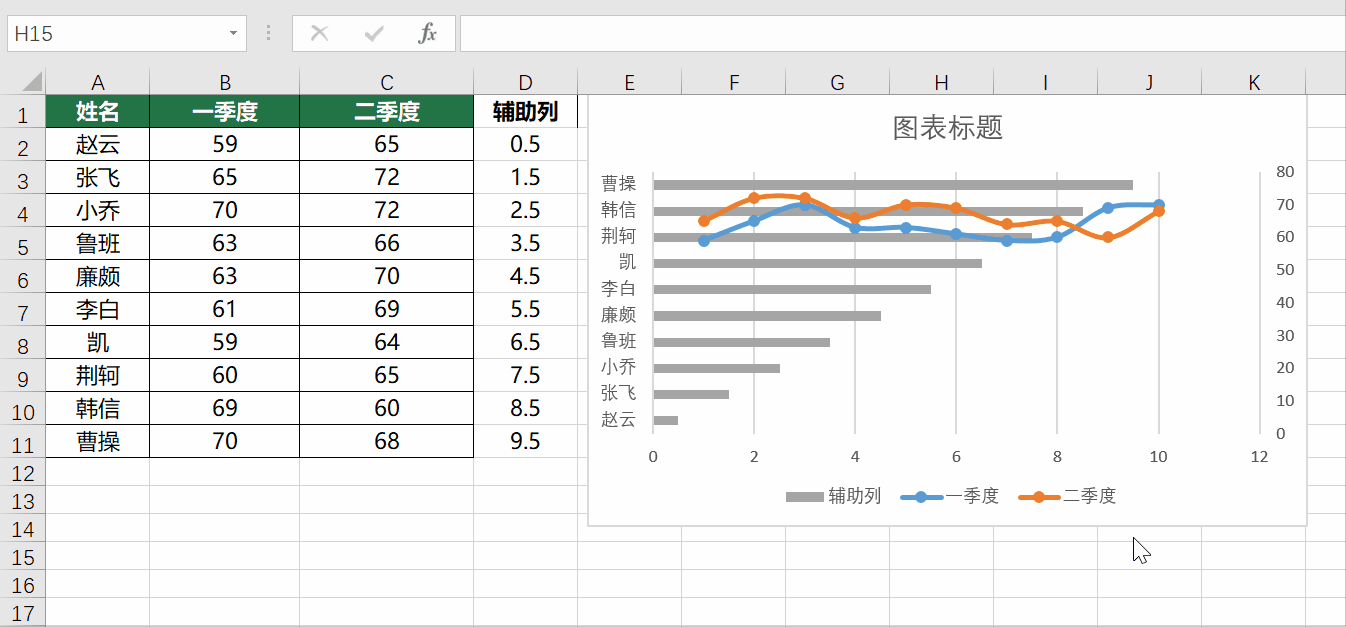1346x627 pixels.
Task: Click the 辅助列 legend entry
Action: (x=833, y=496)
